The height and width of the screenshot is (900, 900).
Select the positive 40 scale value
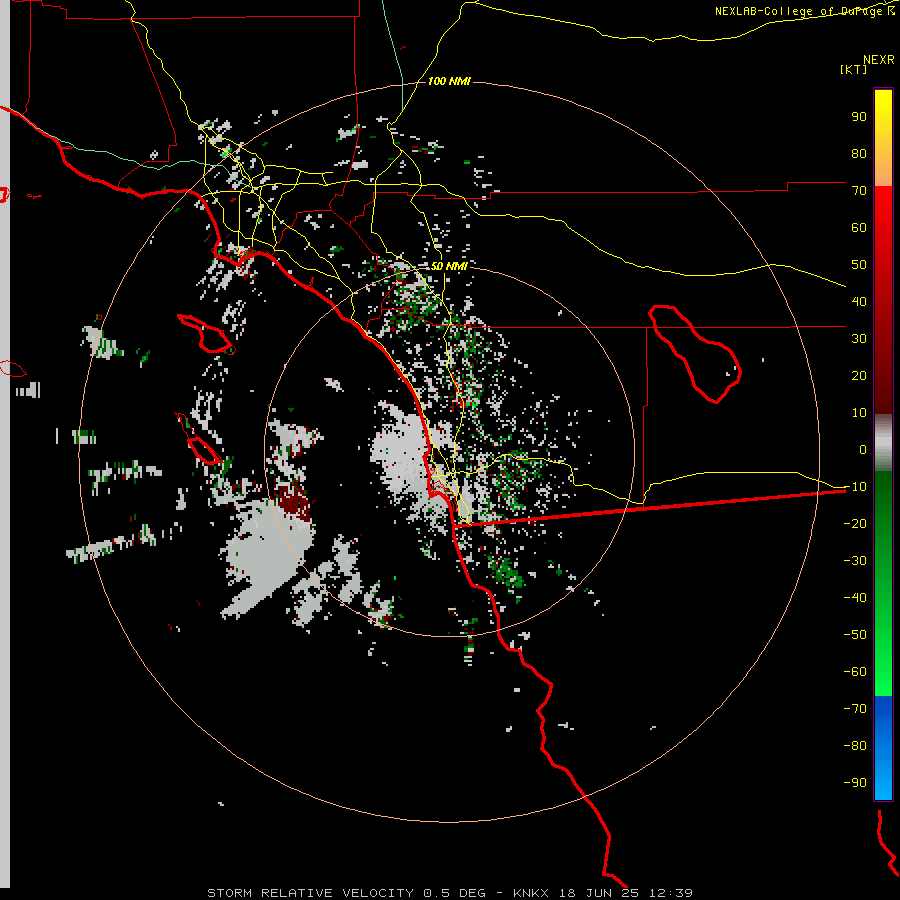click(x=859, y=301)
